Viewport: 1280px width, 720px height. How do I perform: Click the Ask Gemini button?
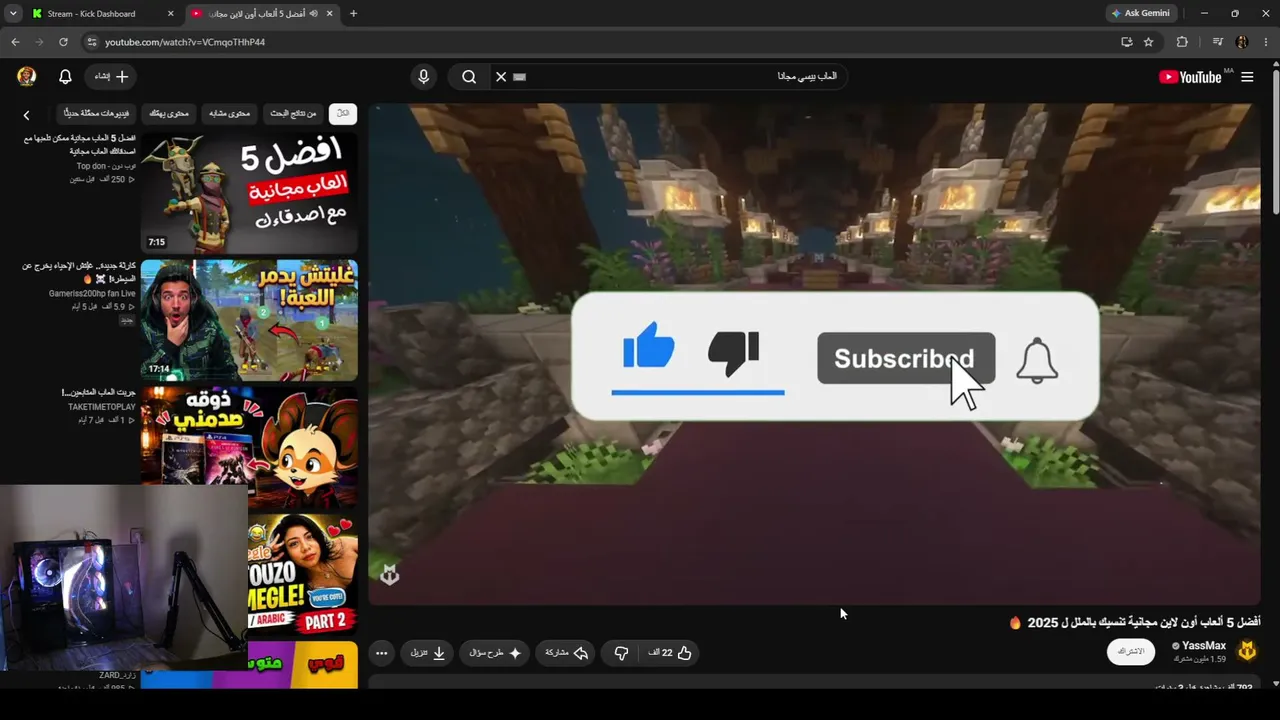pyautogui.click(x=1140, y=14)
